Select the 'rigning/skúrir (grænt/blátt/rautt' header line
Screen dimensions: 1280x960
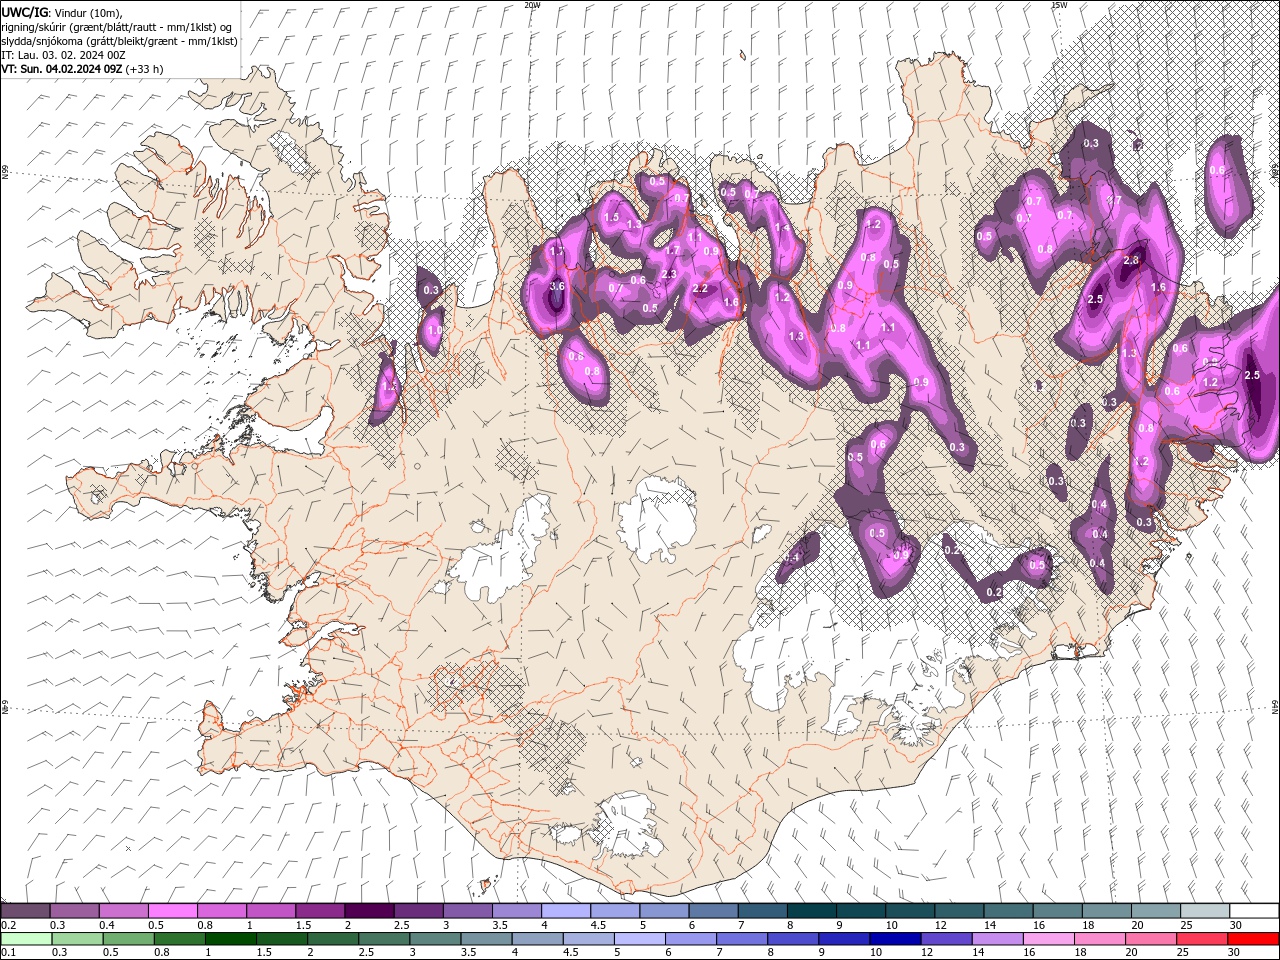(118, 27)
